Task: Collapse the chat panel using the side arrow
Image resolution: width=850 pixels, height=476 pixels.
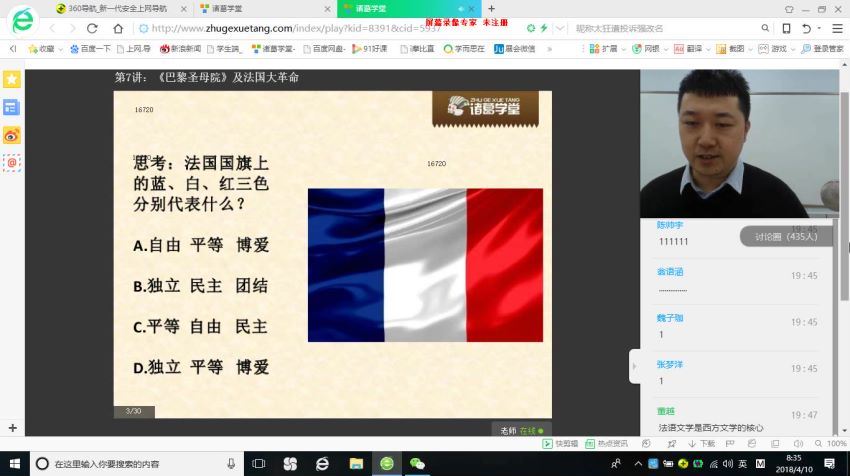Action: [634, 366]
